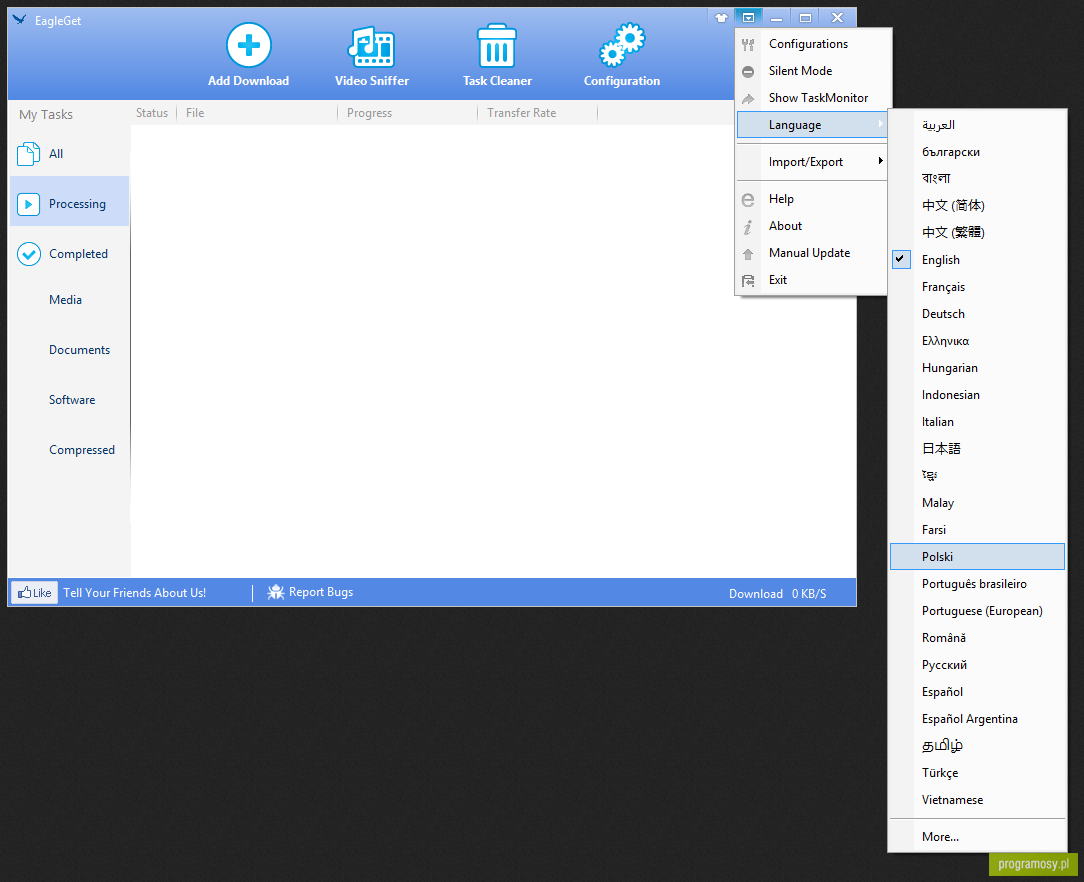
Task: Open the Configuration gears icon
Action: pyautogui.click(x=622, y=46)
